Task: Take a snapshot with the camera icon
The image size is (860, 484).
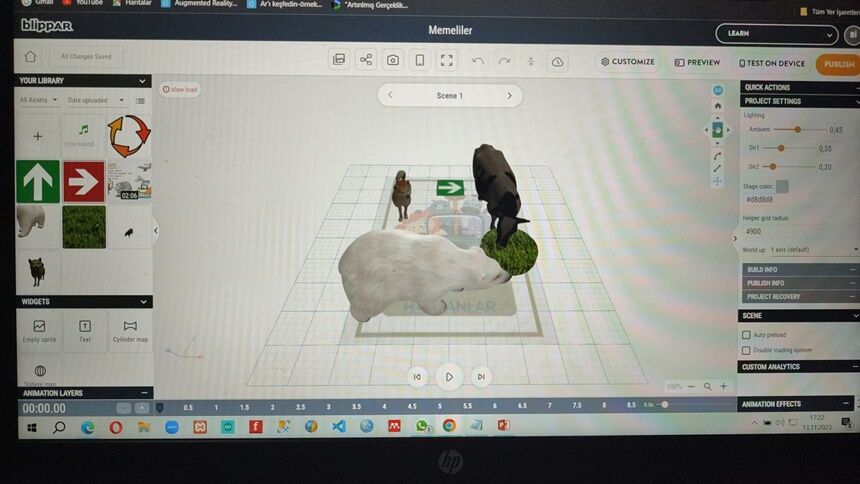Action: 393,60
